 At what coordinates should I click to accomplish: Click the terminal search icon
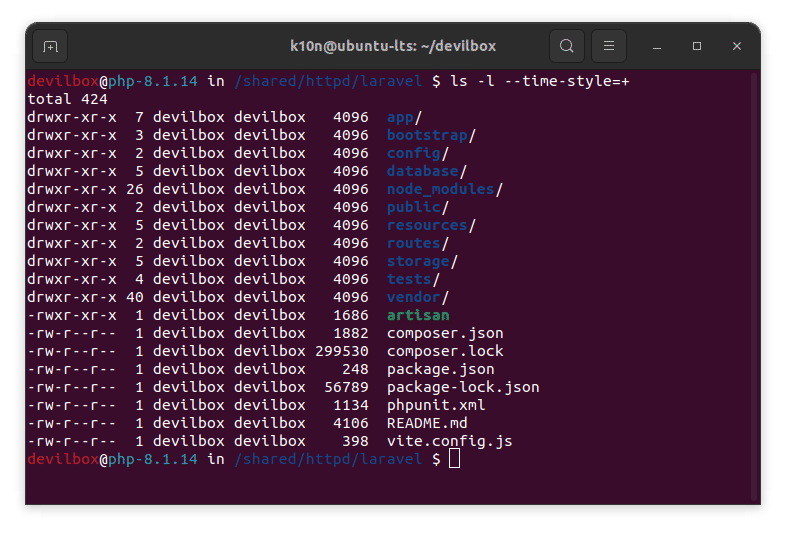(x=567, y=46)
